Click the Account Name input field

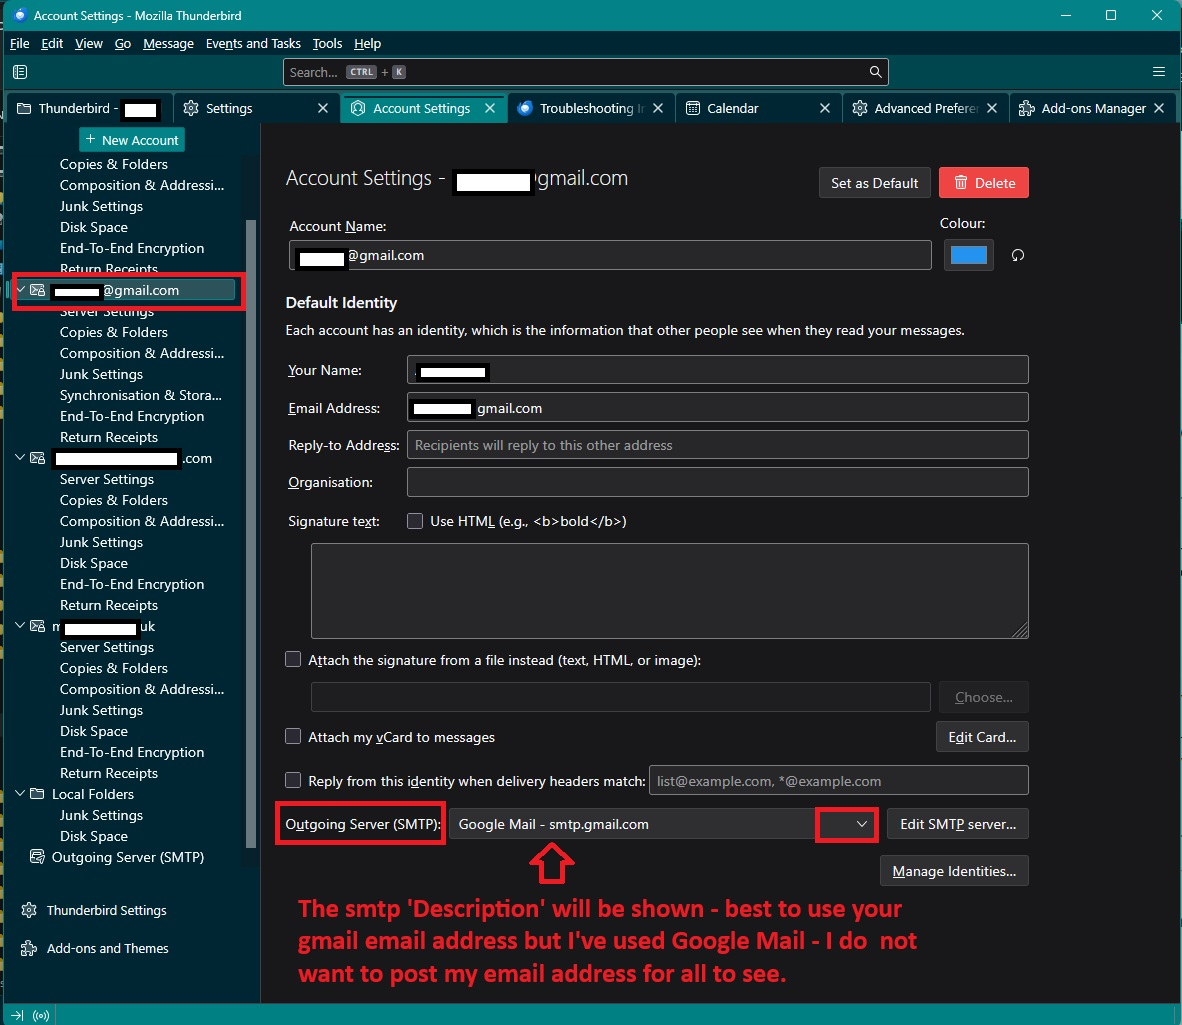pos(611,255)
